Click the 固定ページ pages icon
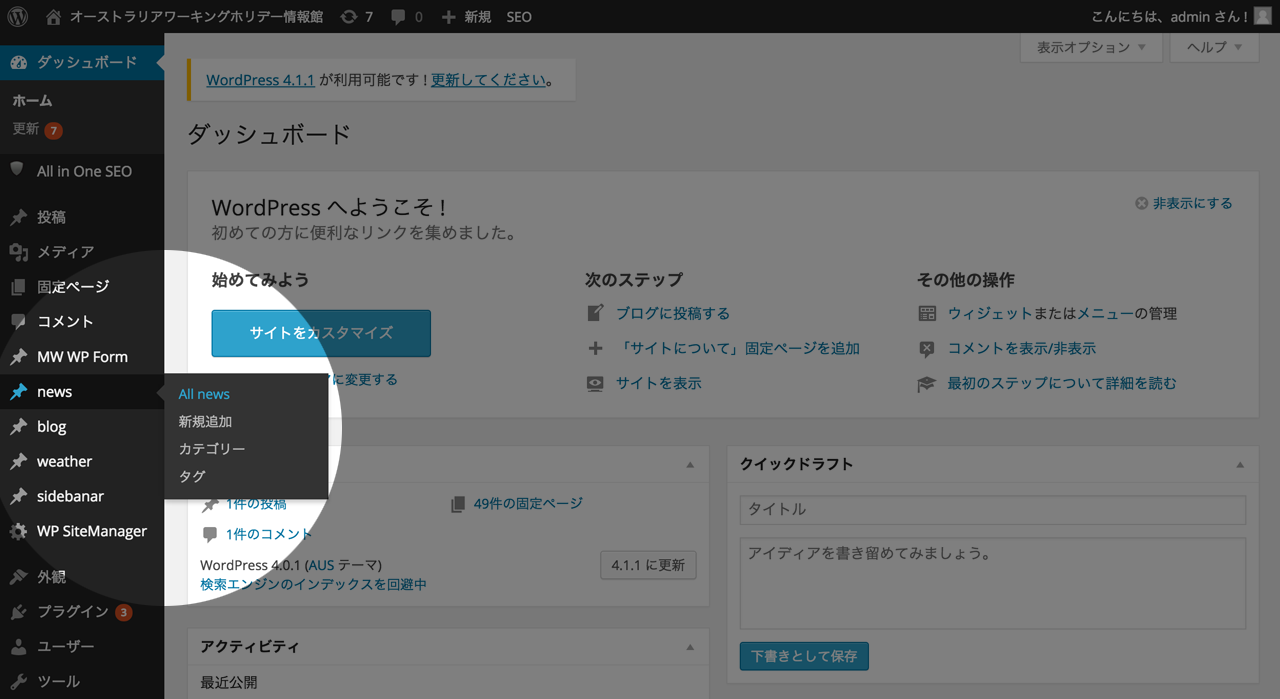This screenshot has width=1280, height=699. (18, 287)
